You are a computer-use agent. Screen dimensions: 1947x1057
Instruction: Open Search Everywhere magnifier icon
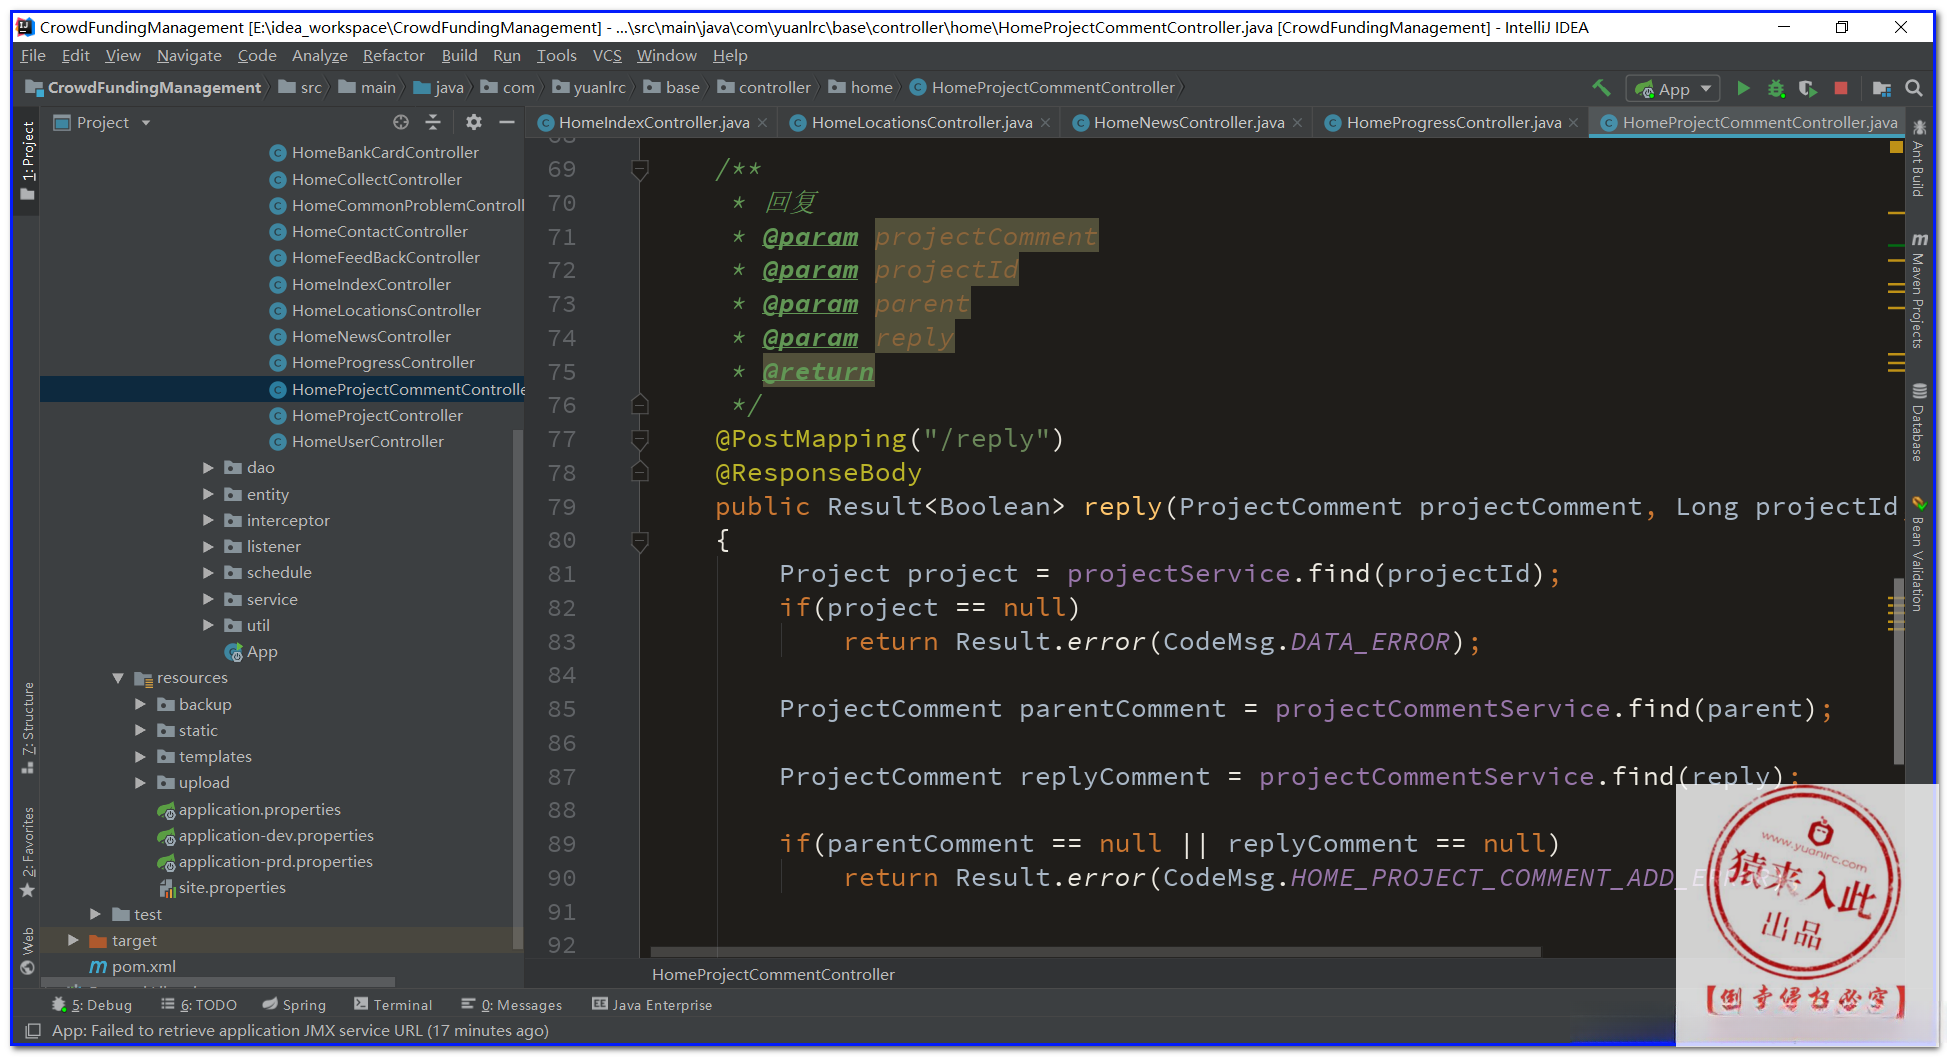click(1914, 88)
